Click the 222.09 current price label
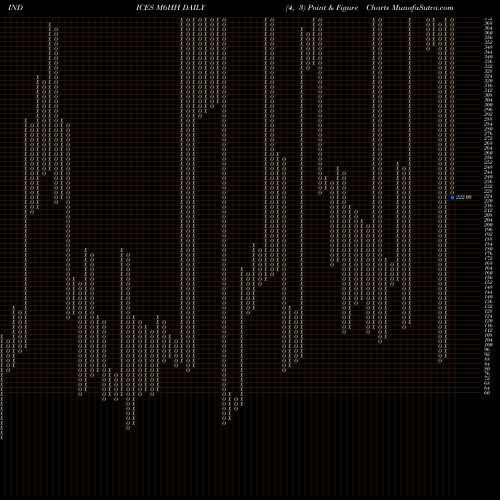500x500 pixels. 464,197
